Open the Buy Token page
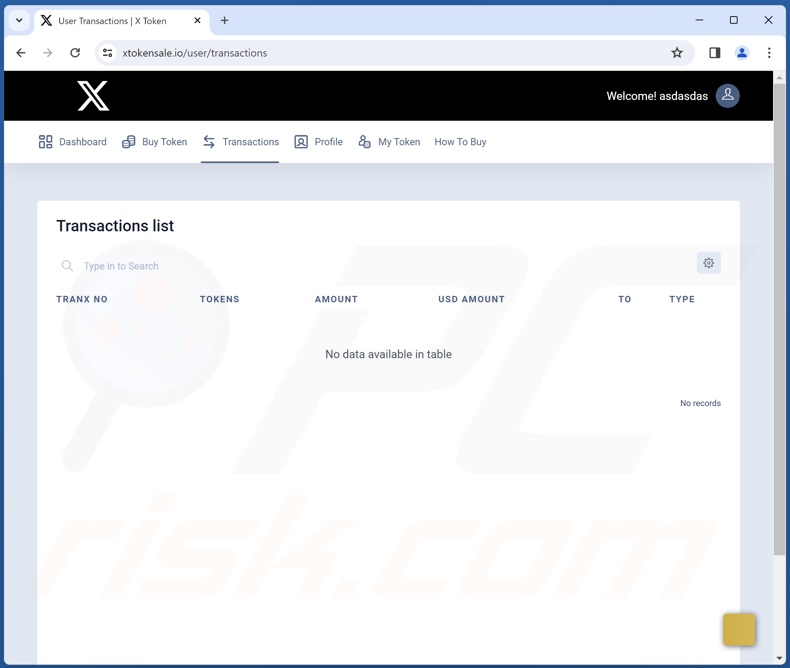 click(x=154, y=142)
